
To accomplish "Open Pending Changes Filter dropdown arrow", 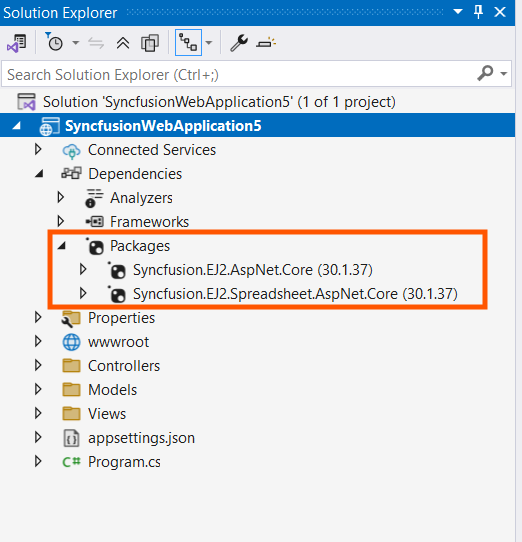I will [75, 43].
